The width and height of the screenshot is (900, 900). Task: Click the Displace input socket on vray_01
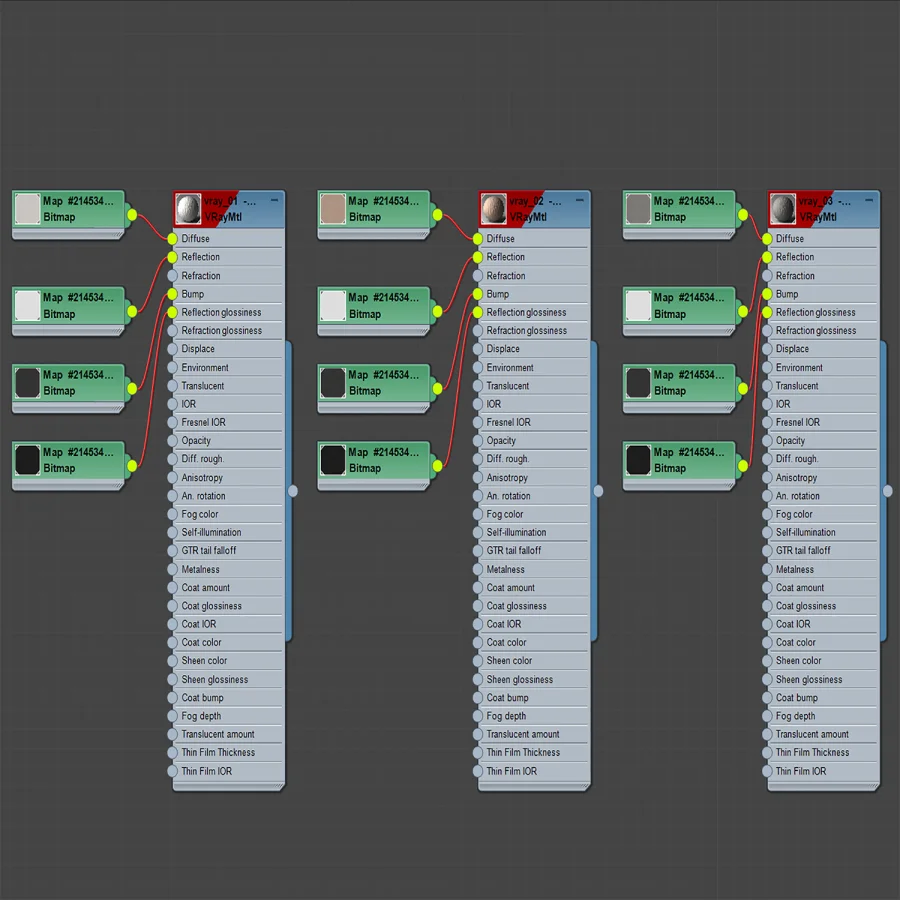pyautogui.click(x=172, y=348)
